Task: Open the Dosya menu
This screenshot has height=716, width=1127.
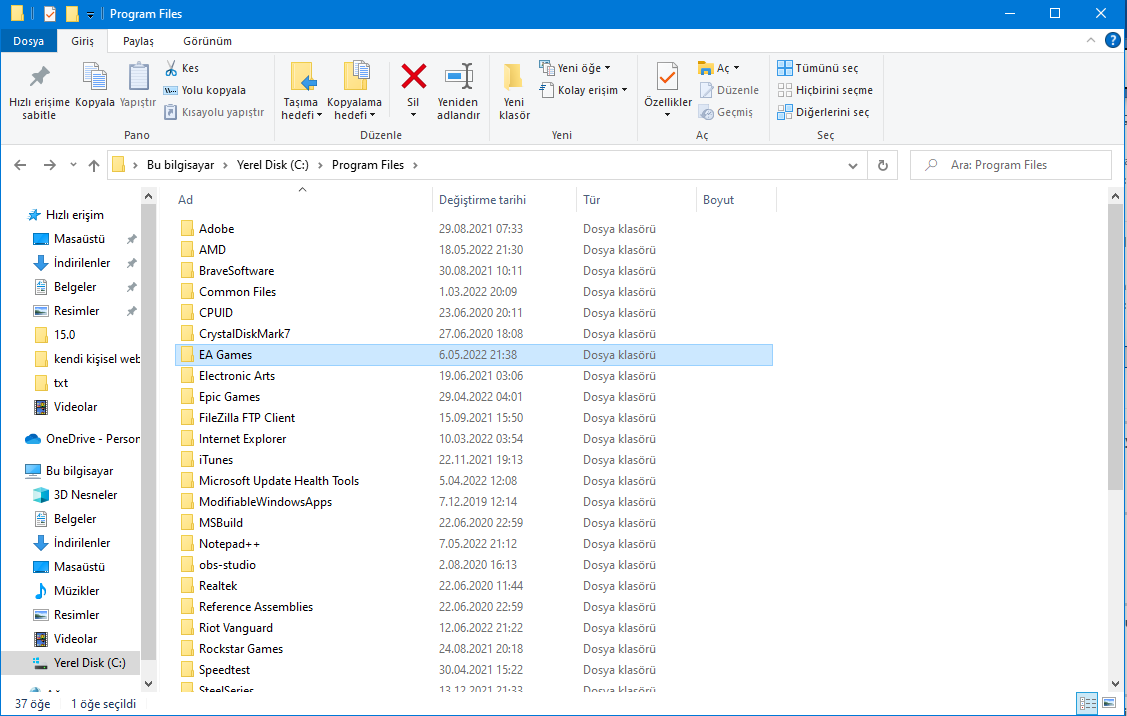Action: tap(28, 41)
